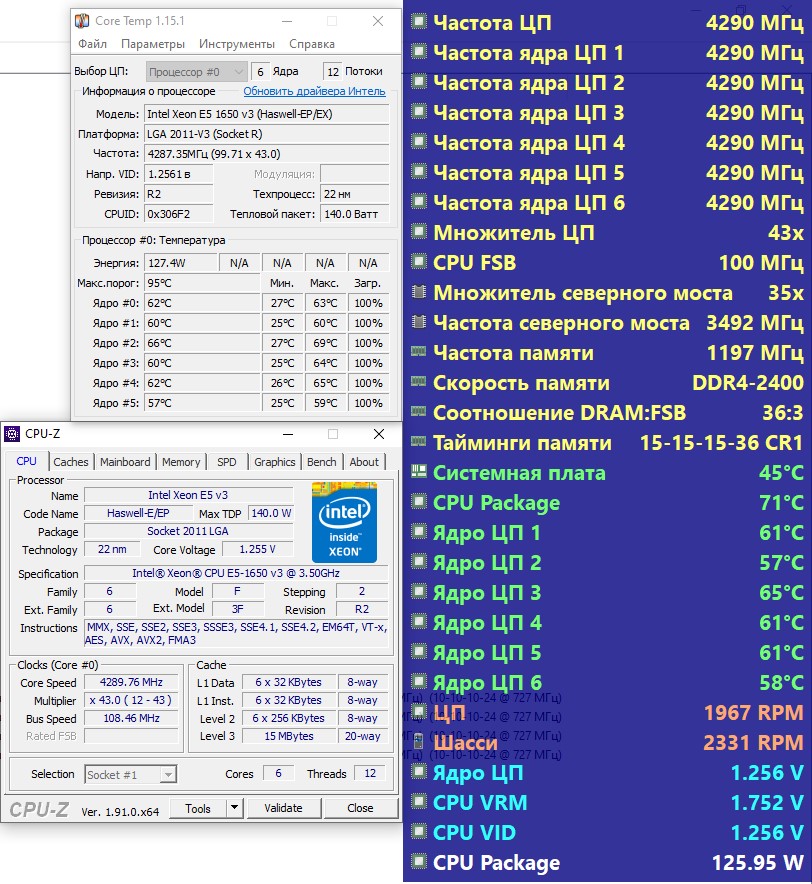
Task: Click the icon beside CPU VRM voltage
Action: click(418, 801)
